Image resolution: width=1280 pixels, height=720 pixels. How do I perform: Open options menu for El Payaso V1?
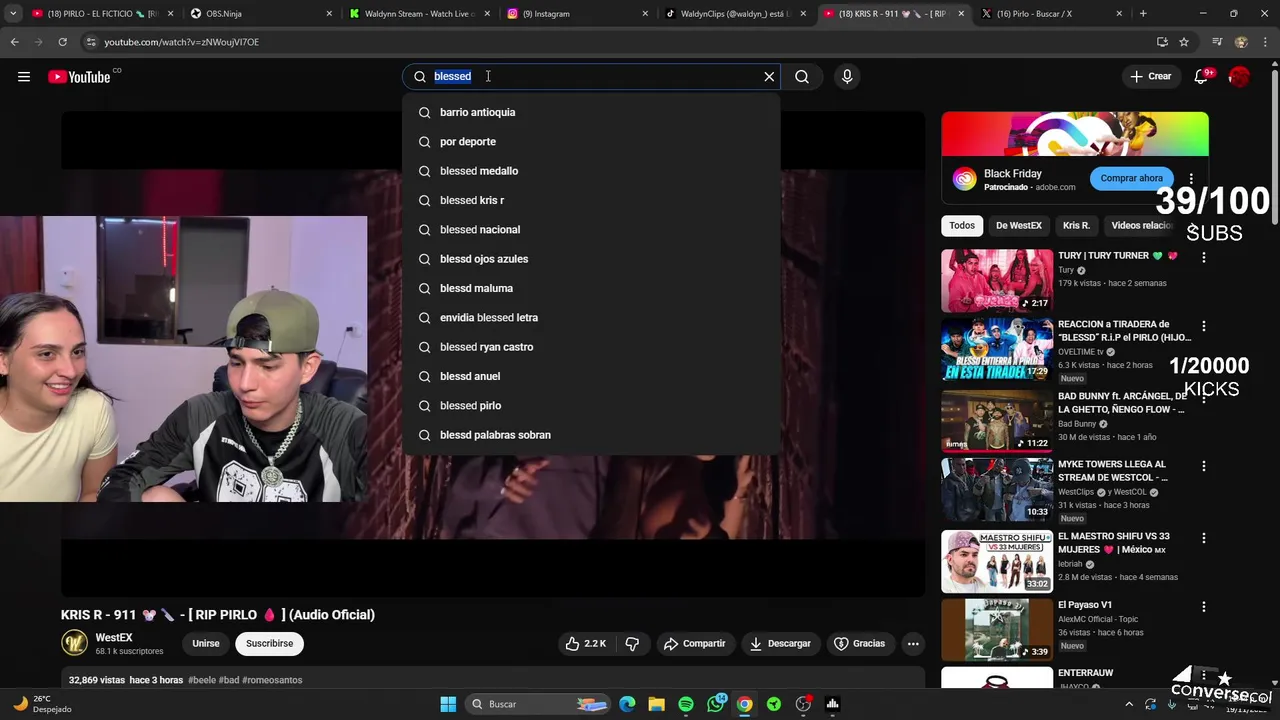coord(1204,608)
